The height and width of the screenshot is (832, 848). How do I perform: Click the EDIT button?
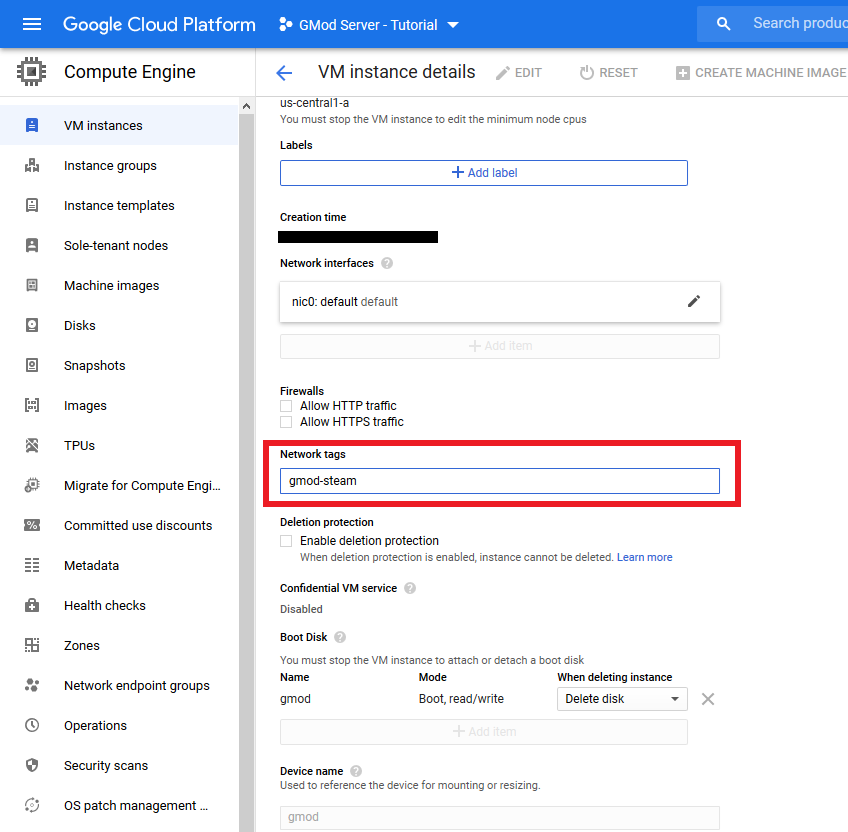tap(519, 72)
